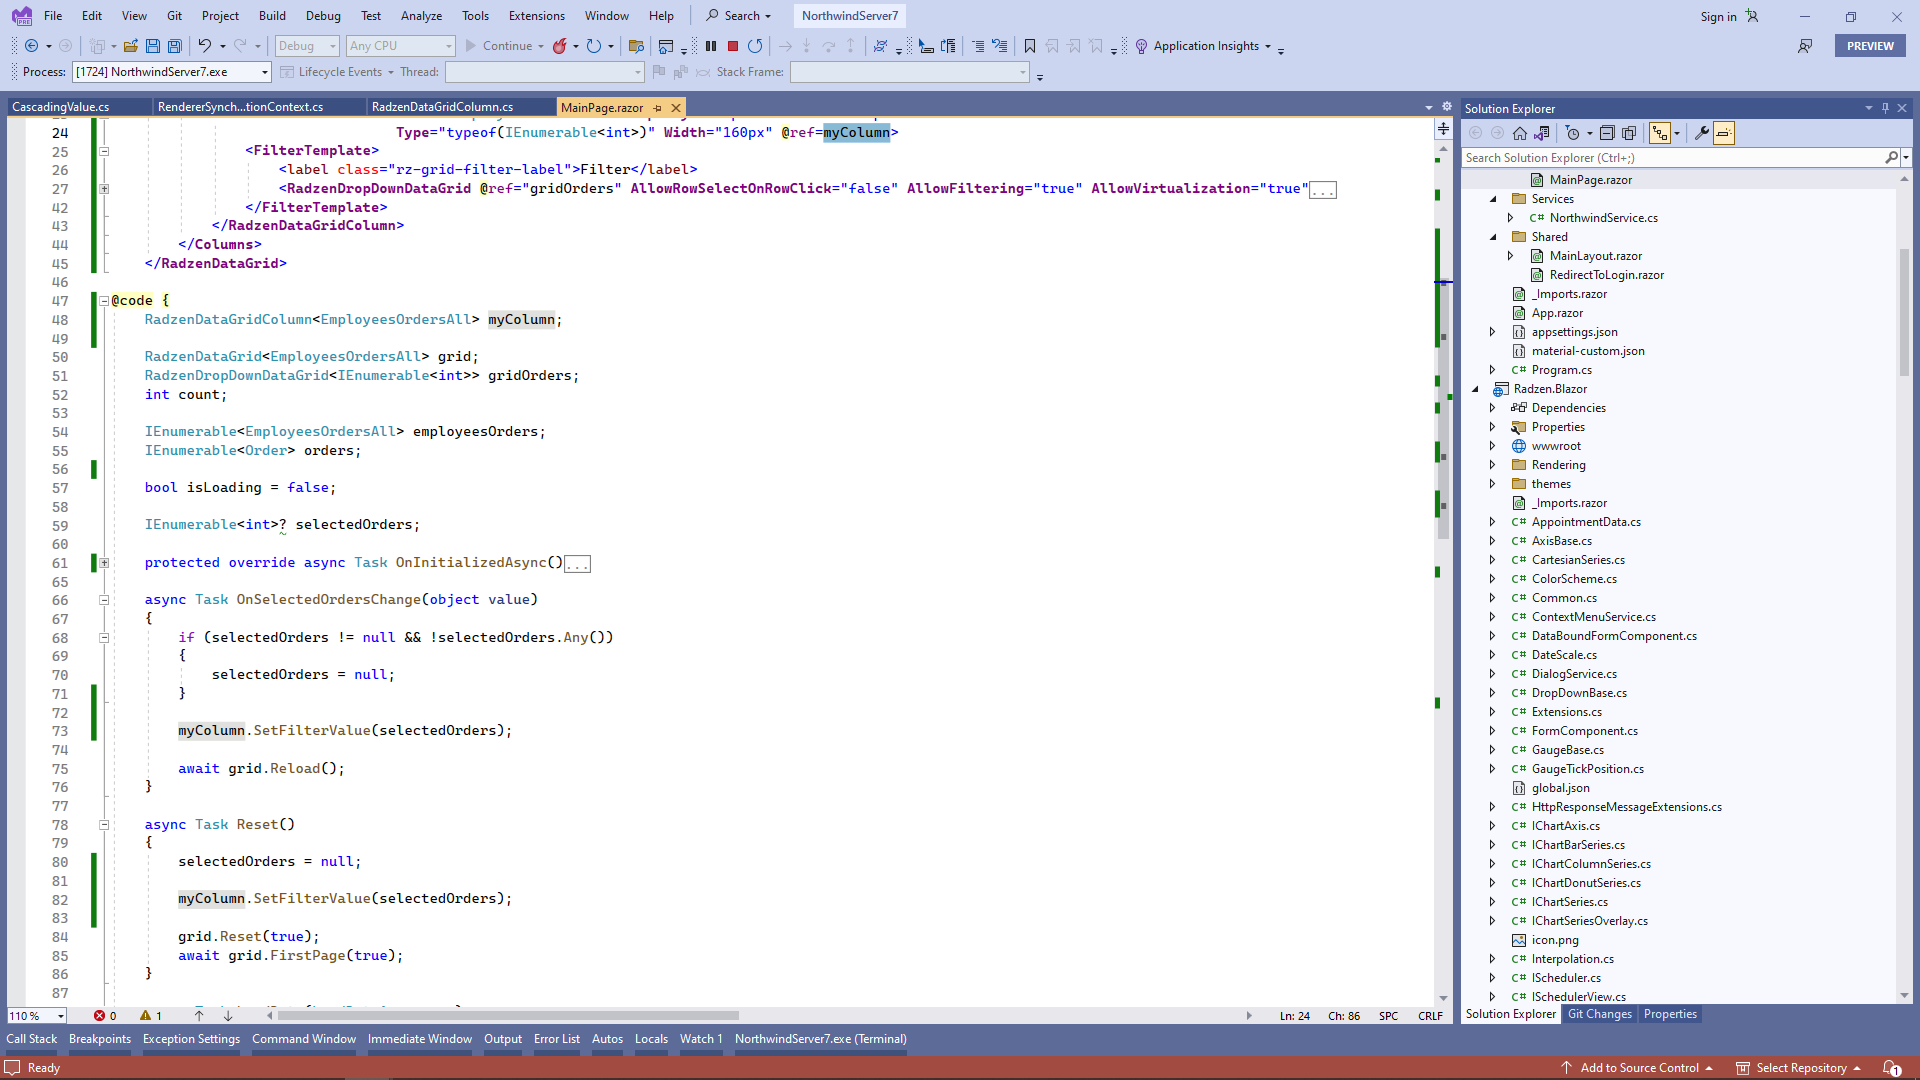Toggle pin on MainPage.razor tab
Image resolution: width=1920 pixels, height=1080 pixels.
[657, 108]
